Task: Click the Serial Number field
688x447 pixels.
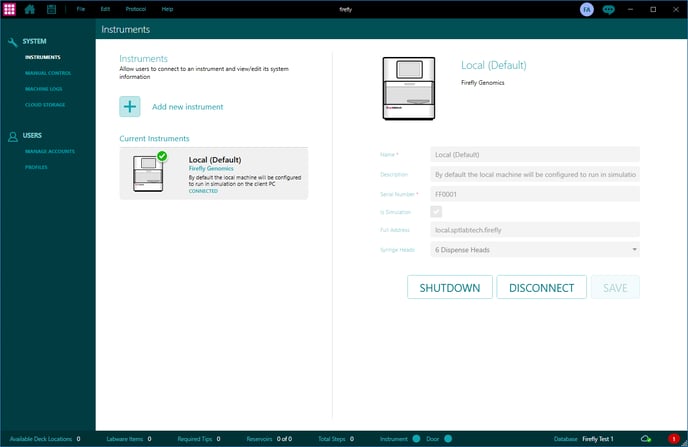Action: pos(535,192)
